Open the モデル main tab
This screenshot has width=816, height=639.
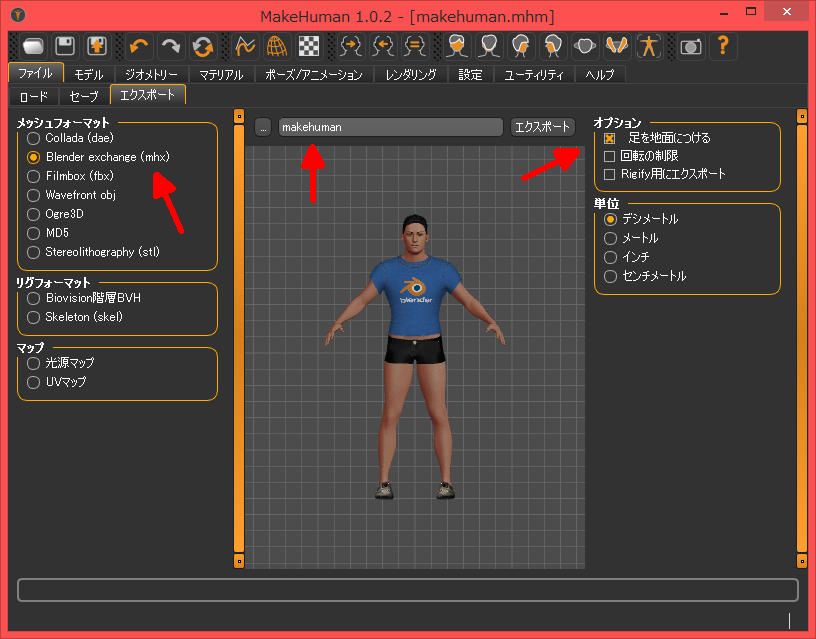click(x=88, y=74)
